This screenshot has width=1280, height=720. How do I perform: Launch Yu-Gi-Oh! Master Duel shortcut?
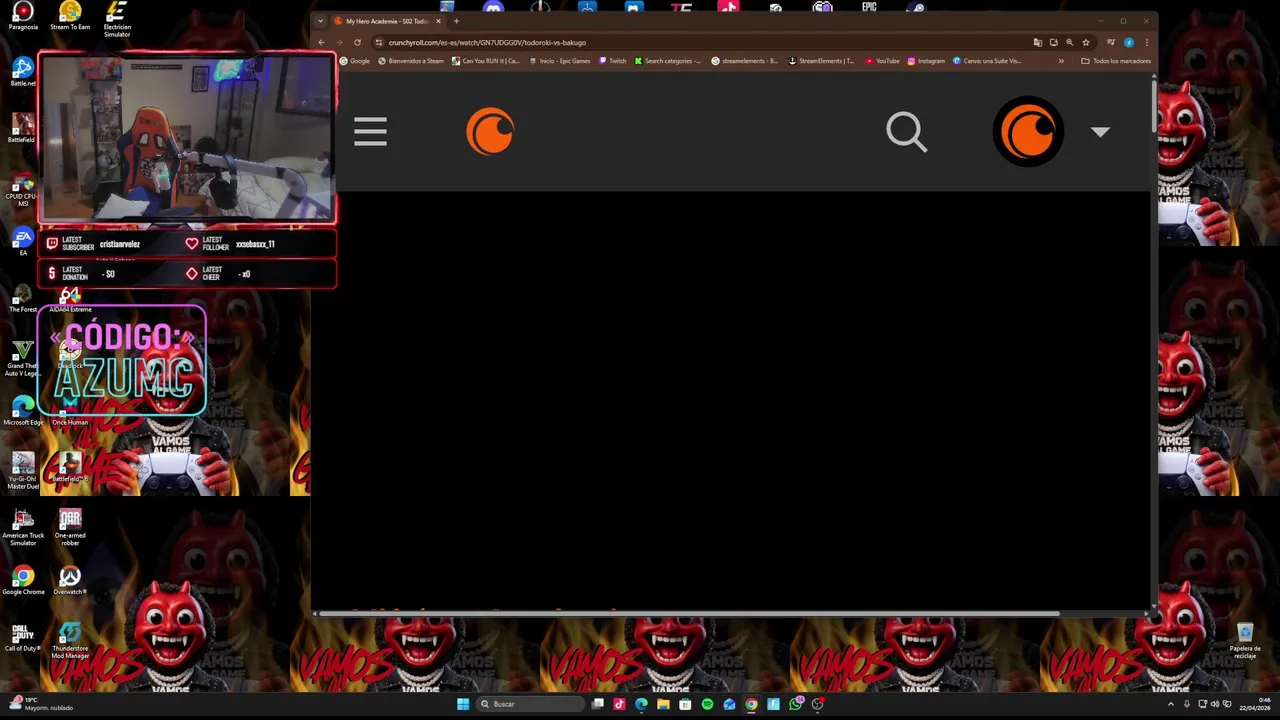pyautogui.click(x=23, y=470)
